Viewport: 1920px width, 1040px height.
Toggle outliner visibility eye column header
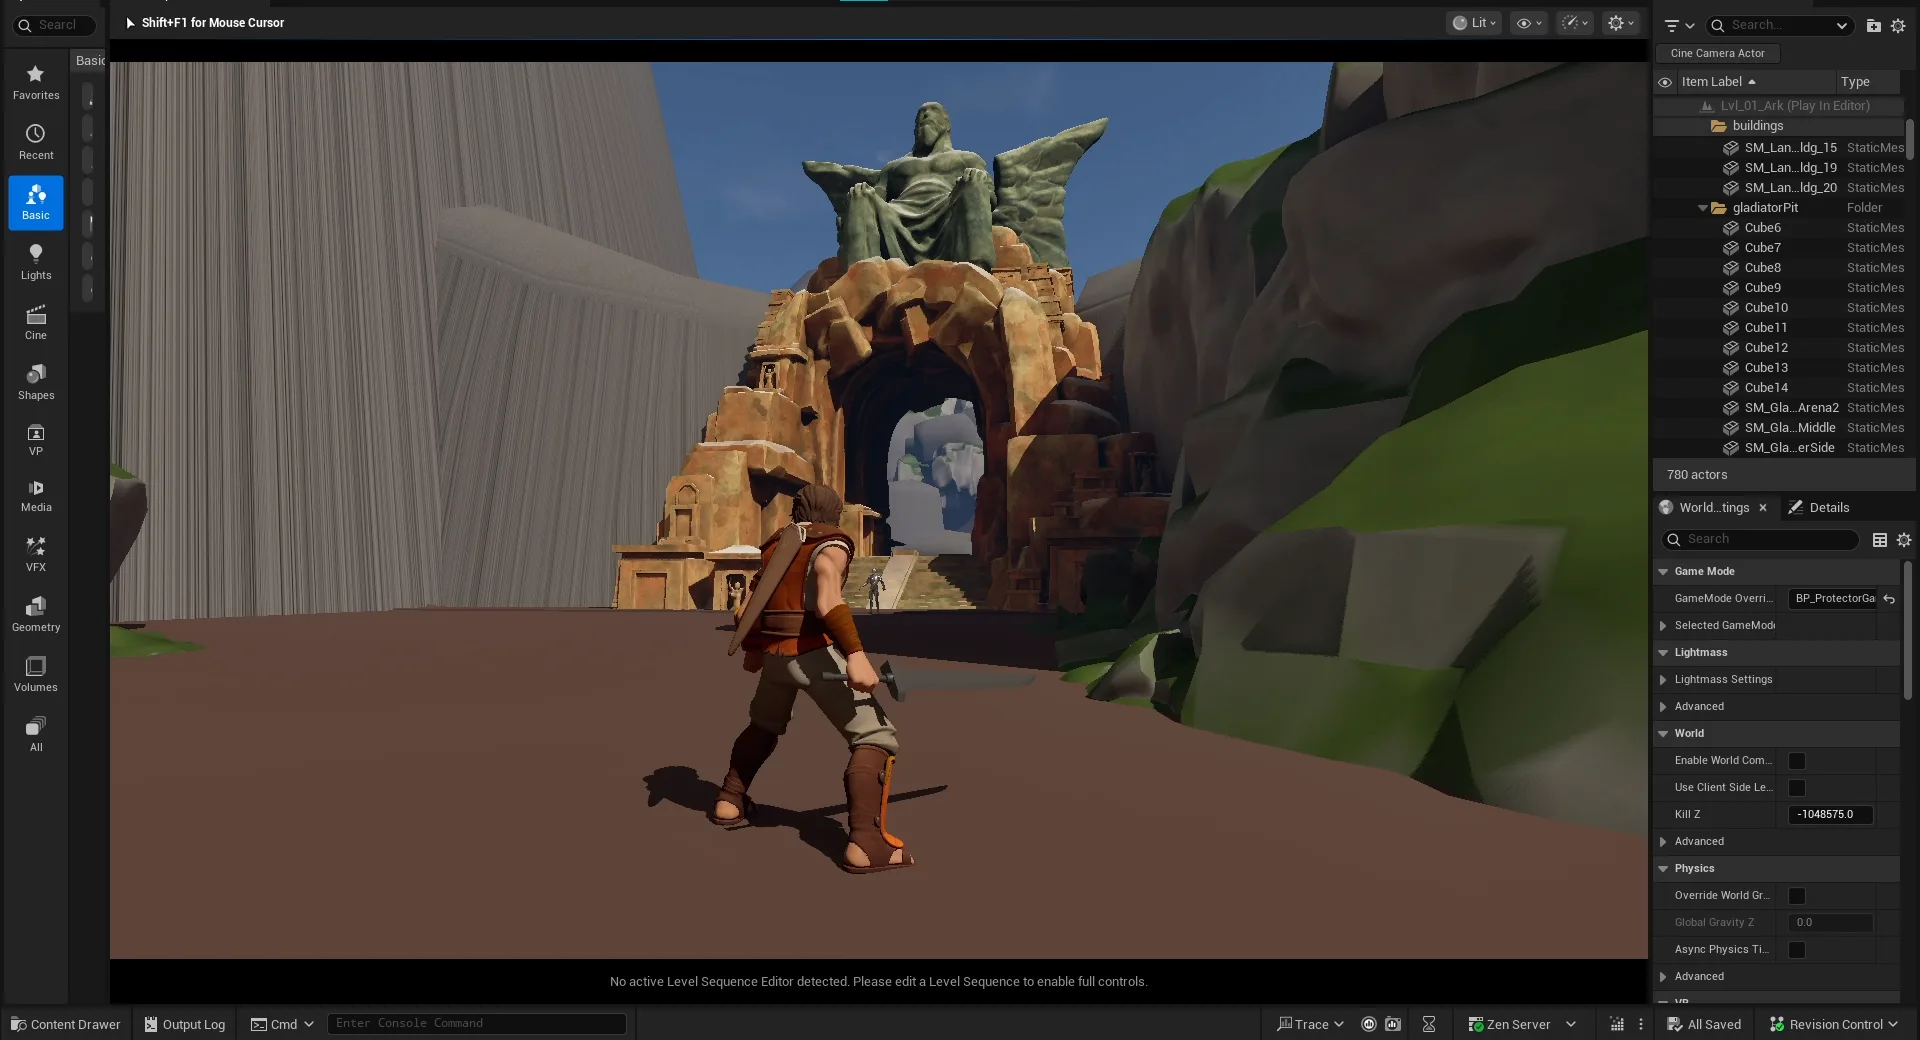point(1665,82)
